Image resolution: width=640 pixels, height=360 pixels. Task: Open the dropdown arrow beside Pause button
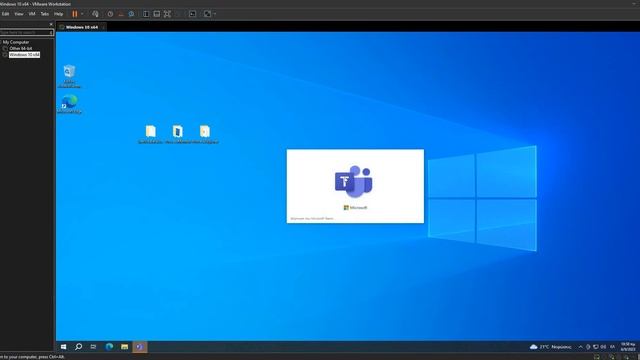[x=82, y=14]
